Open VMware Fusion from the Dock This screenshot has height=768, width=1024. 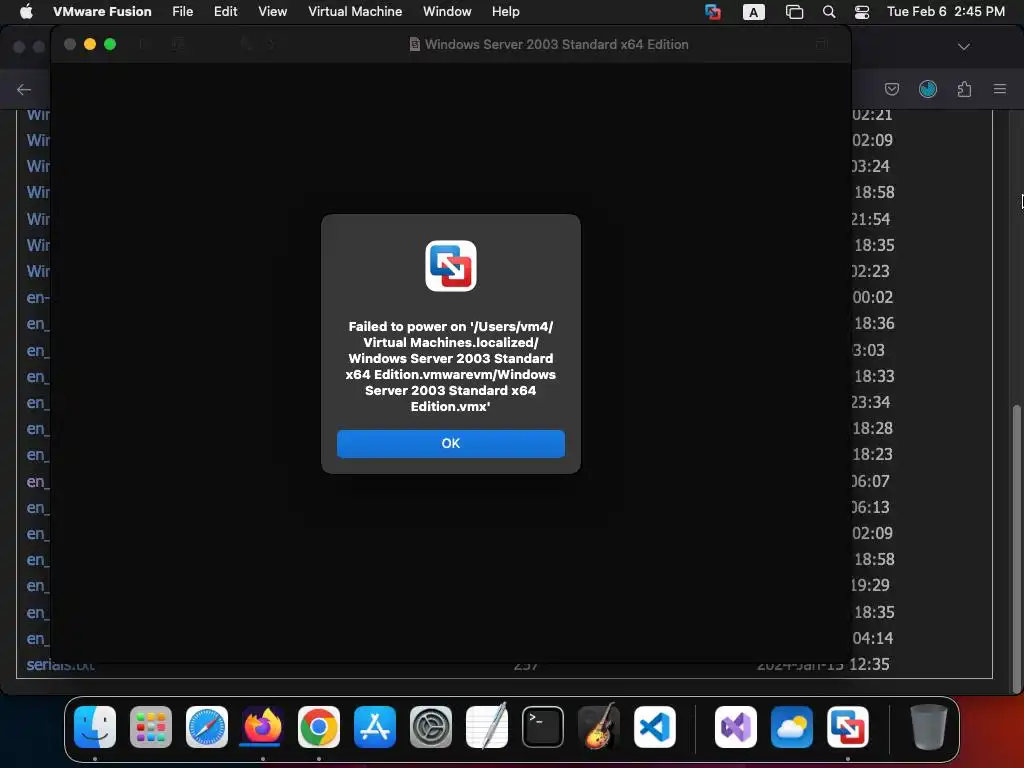point(848,727)
